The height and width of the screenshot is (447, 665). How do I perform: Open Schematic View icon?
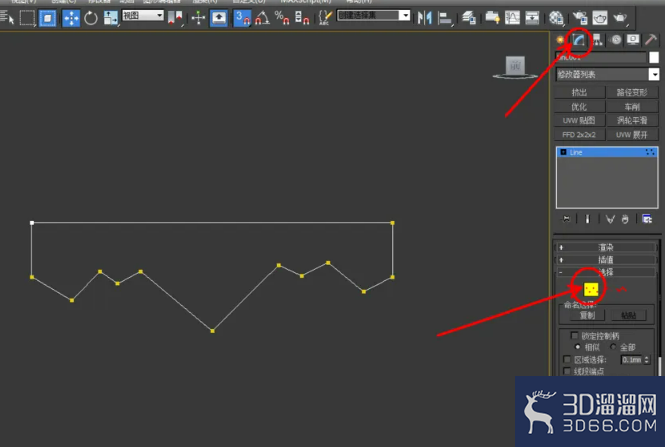pyautogui.click(x=532, y=18)
